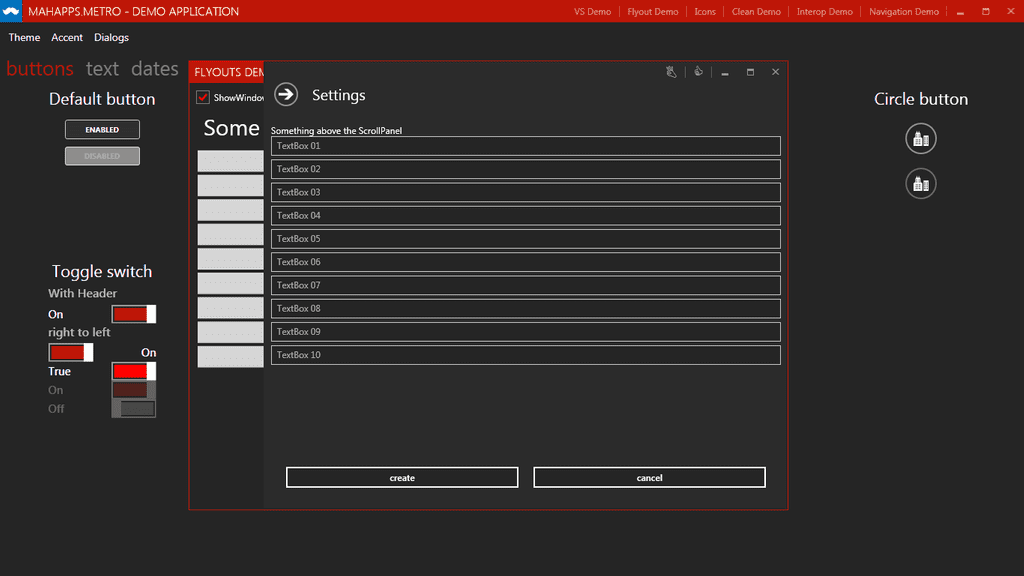Click into the TextBox 01 field
Image resolution: width=1024 pixels, height=576 pixels.
(x=525, y=146)
